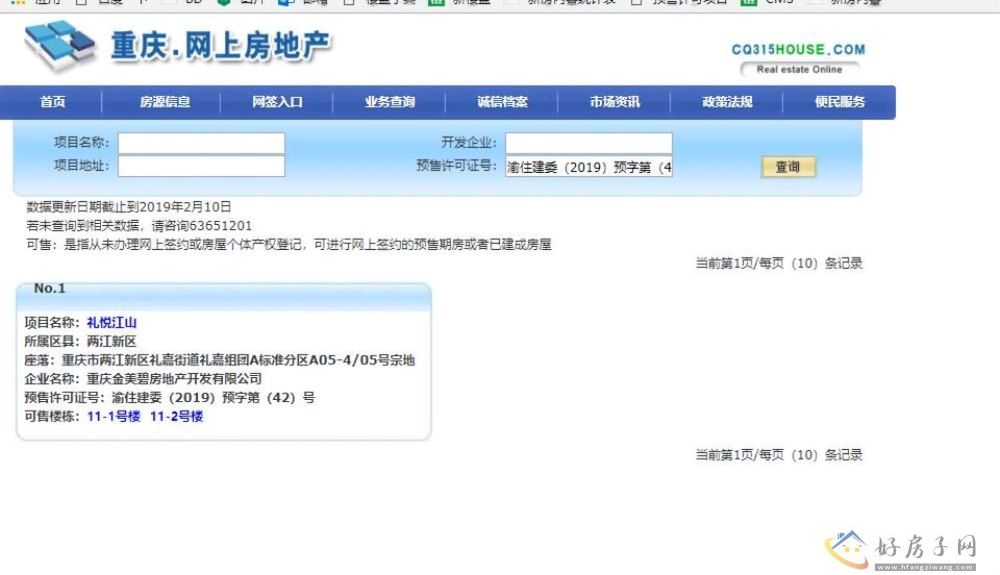Open the 诚信档案 menu
The image size is (1000, 575).
tap(502, 102)
